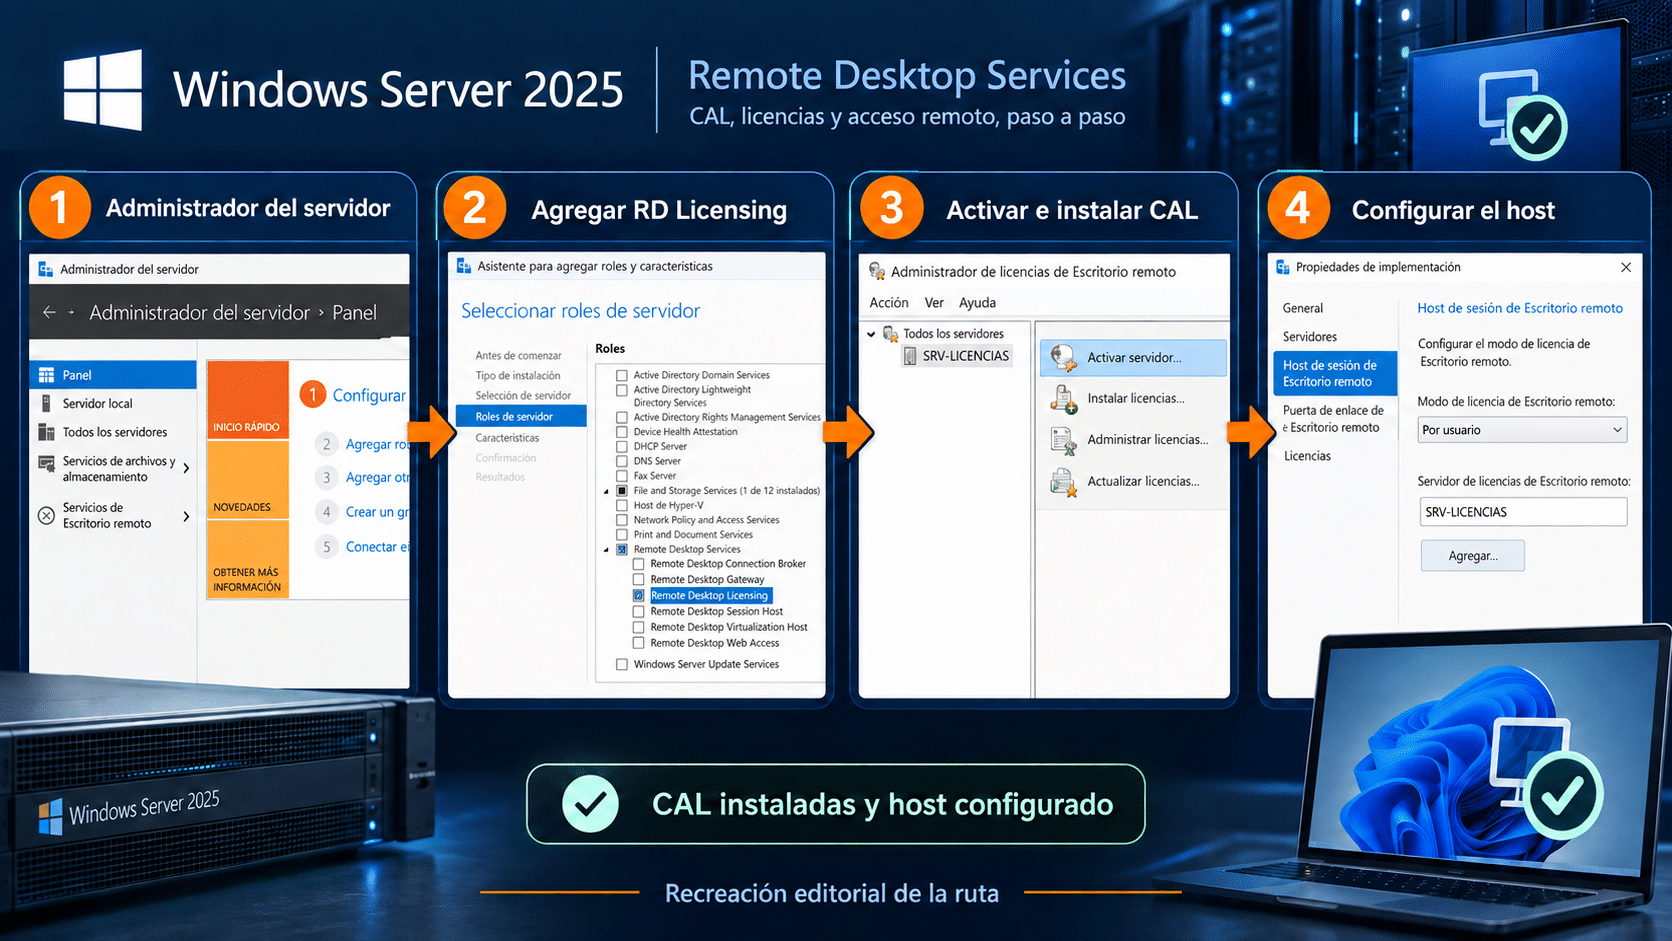Go to the Selección de servidor wizard step
Image resolution: width=1672 pixels, height=941 pixels.
coord(523,396)
